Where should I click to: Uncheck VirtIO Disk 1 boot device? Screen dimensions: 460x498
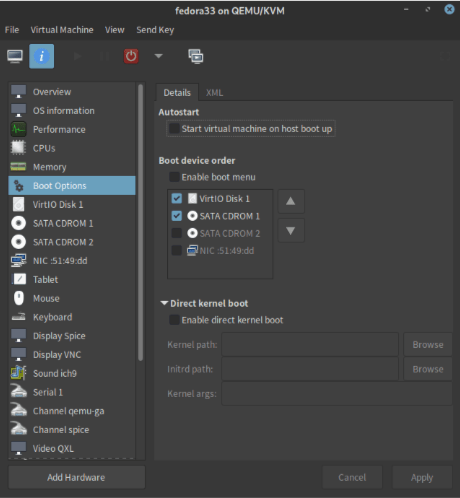[177, 199]
